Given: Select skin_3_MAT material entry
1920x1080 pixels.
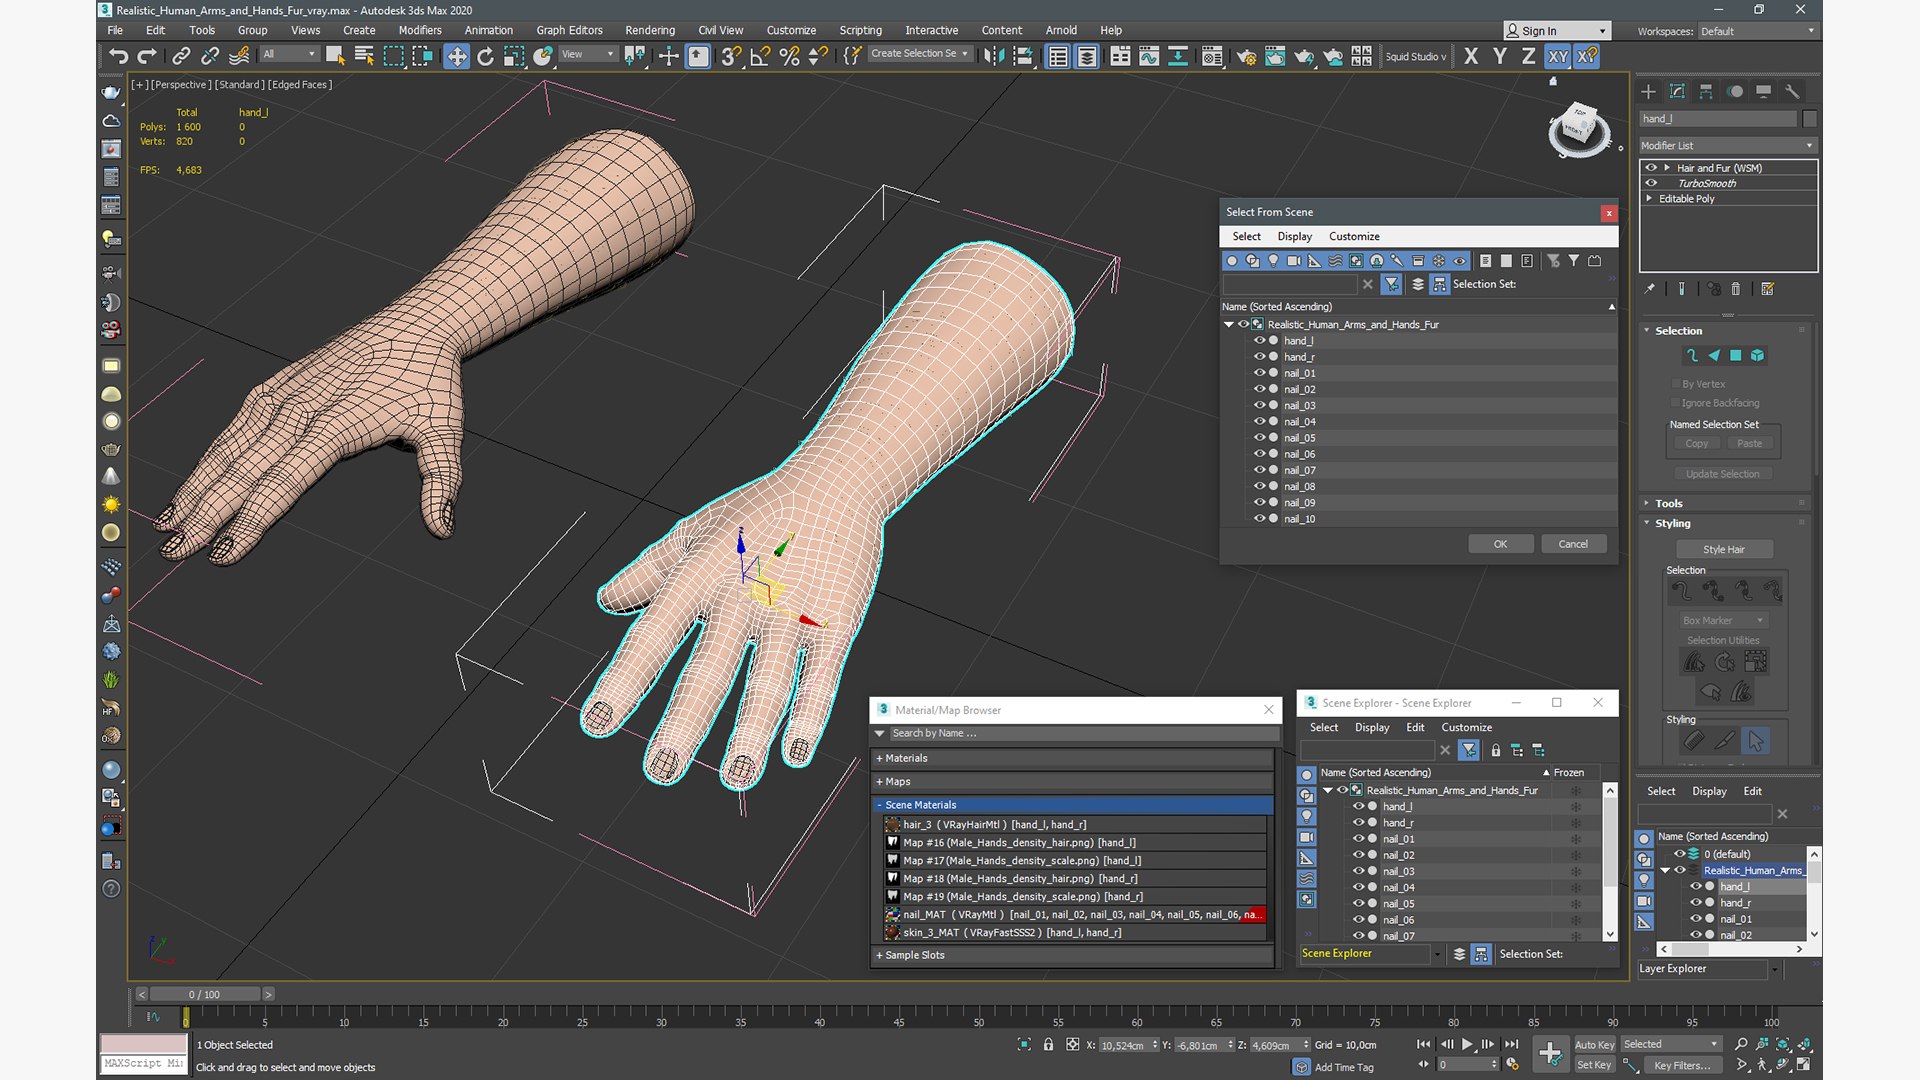Looking at the screenshot, I should 1075,933.
